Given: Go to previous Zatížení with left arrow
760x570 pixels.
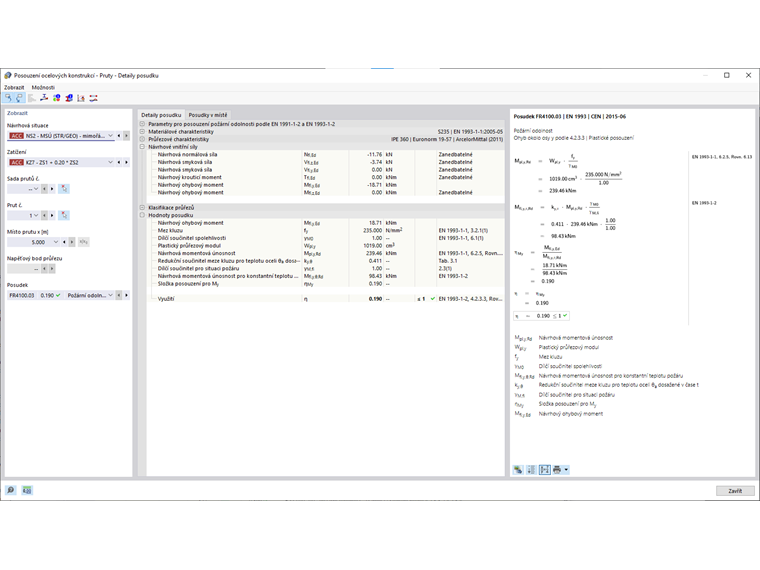Looking at the screenshot, I should tap(119, 162).
